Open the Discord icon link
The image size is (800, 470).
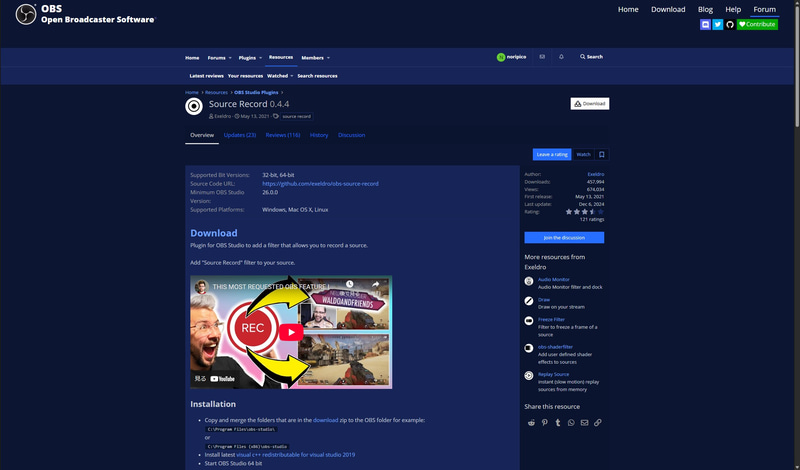tap(705, 24)
